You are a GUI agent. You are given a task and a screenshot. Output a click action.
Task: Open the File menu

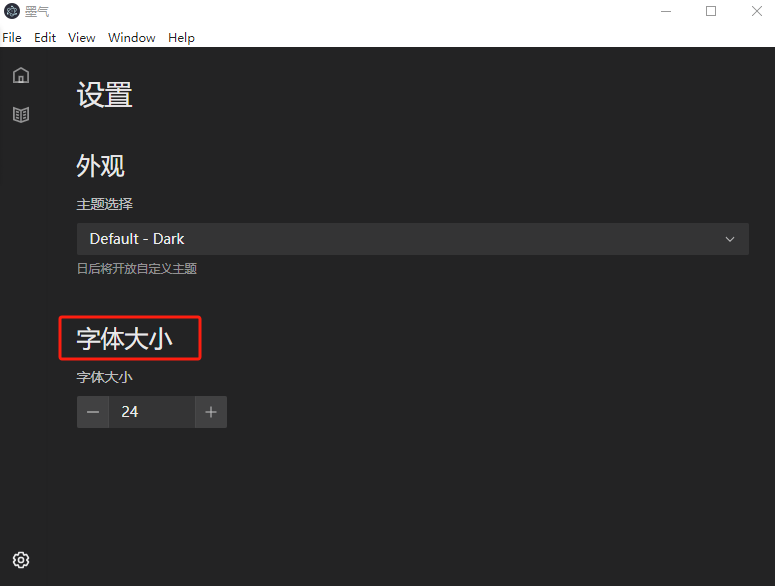12,38
